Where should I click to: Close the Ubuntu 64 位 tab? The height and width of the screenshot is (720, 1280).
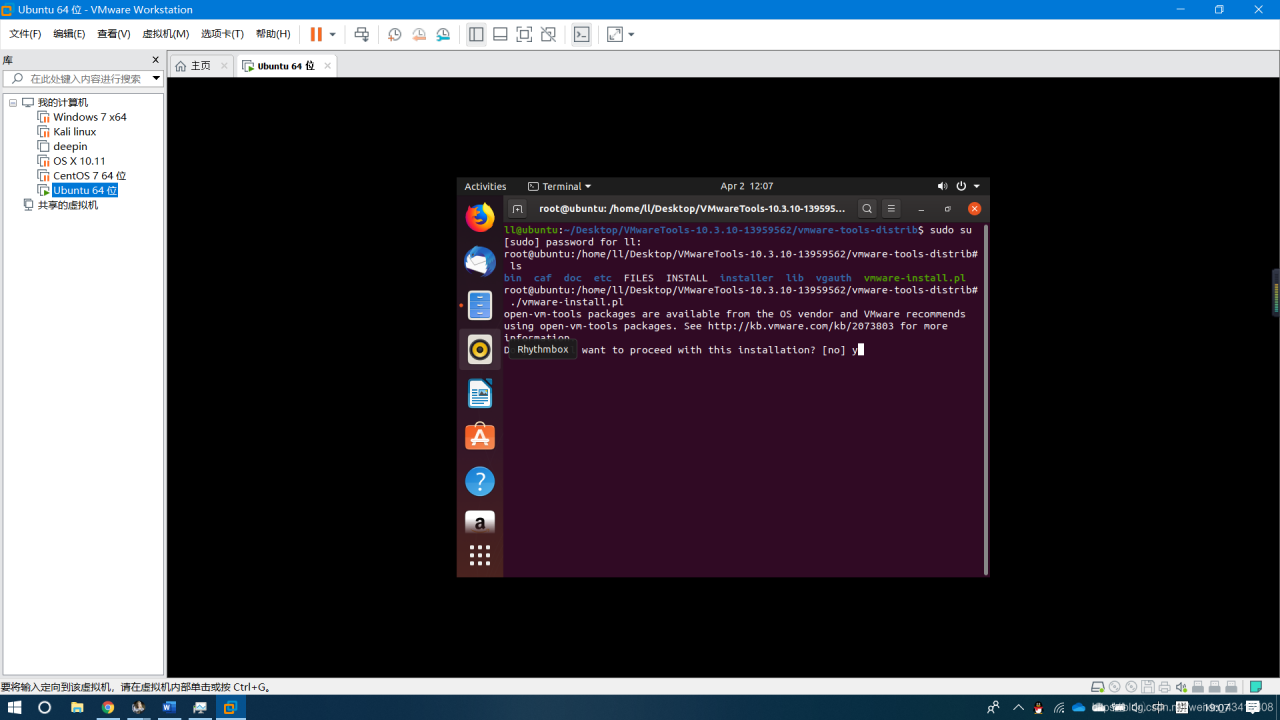(327, 66)
